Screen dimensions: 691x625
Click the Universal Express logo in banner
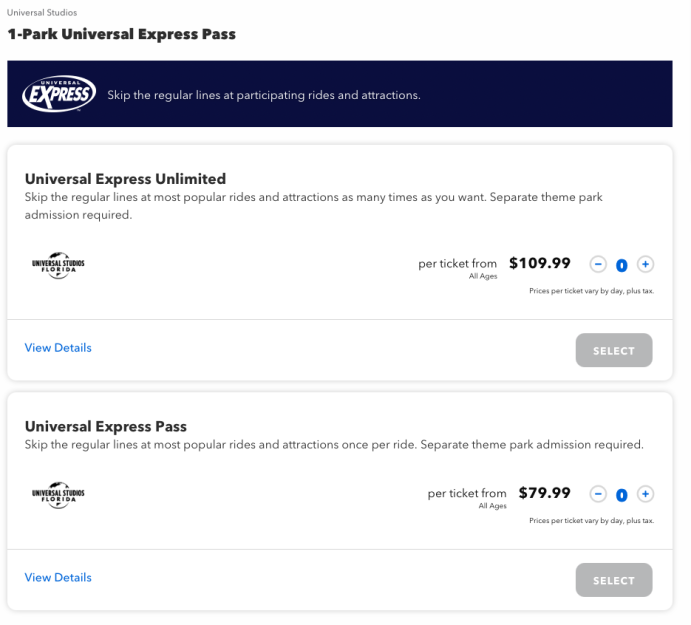coord(59,93)
